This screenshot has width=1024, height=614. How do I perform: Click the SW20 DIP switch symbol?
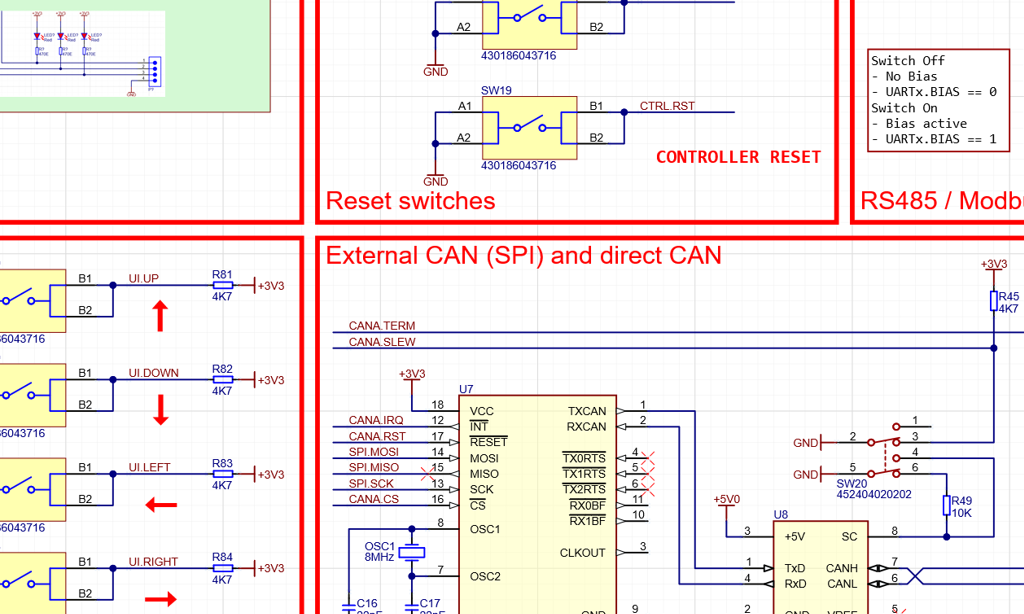point(882,456)
